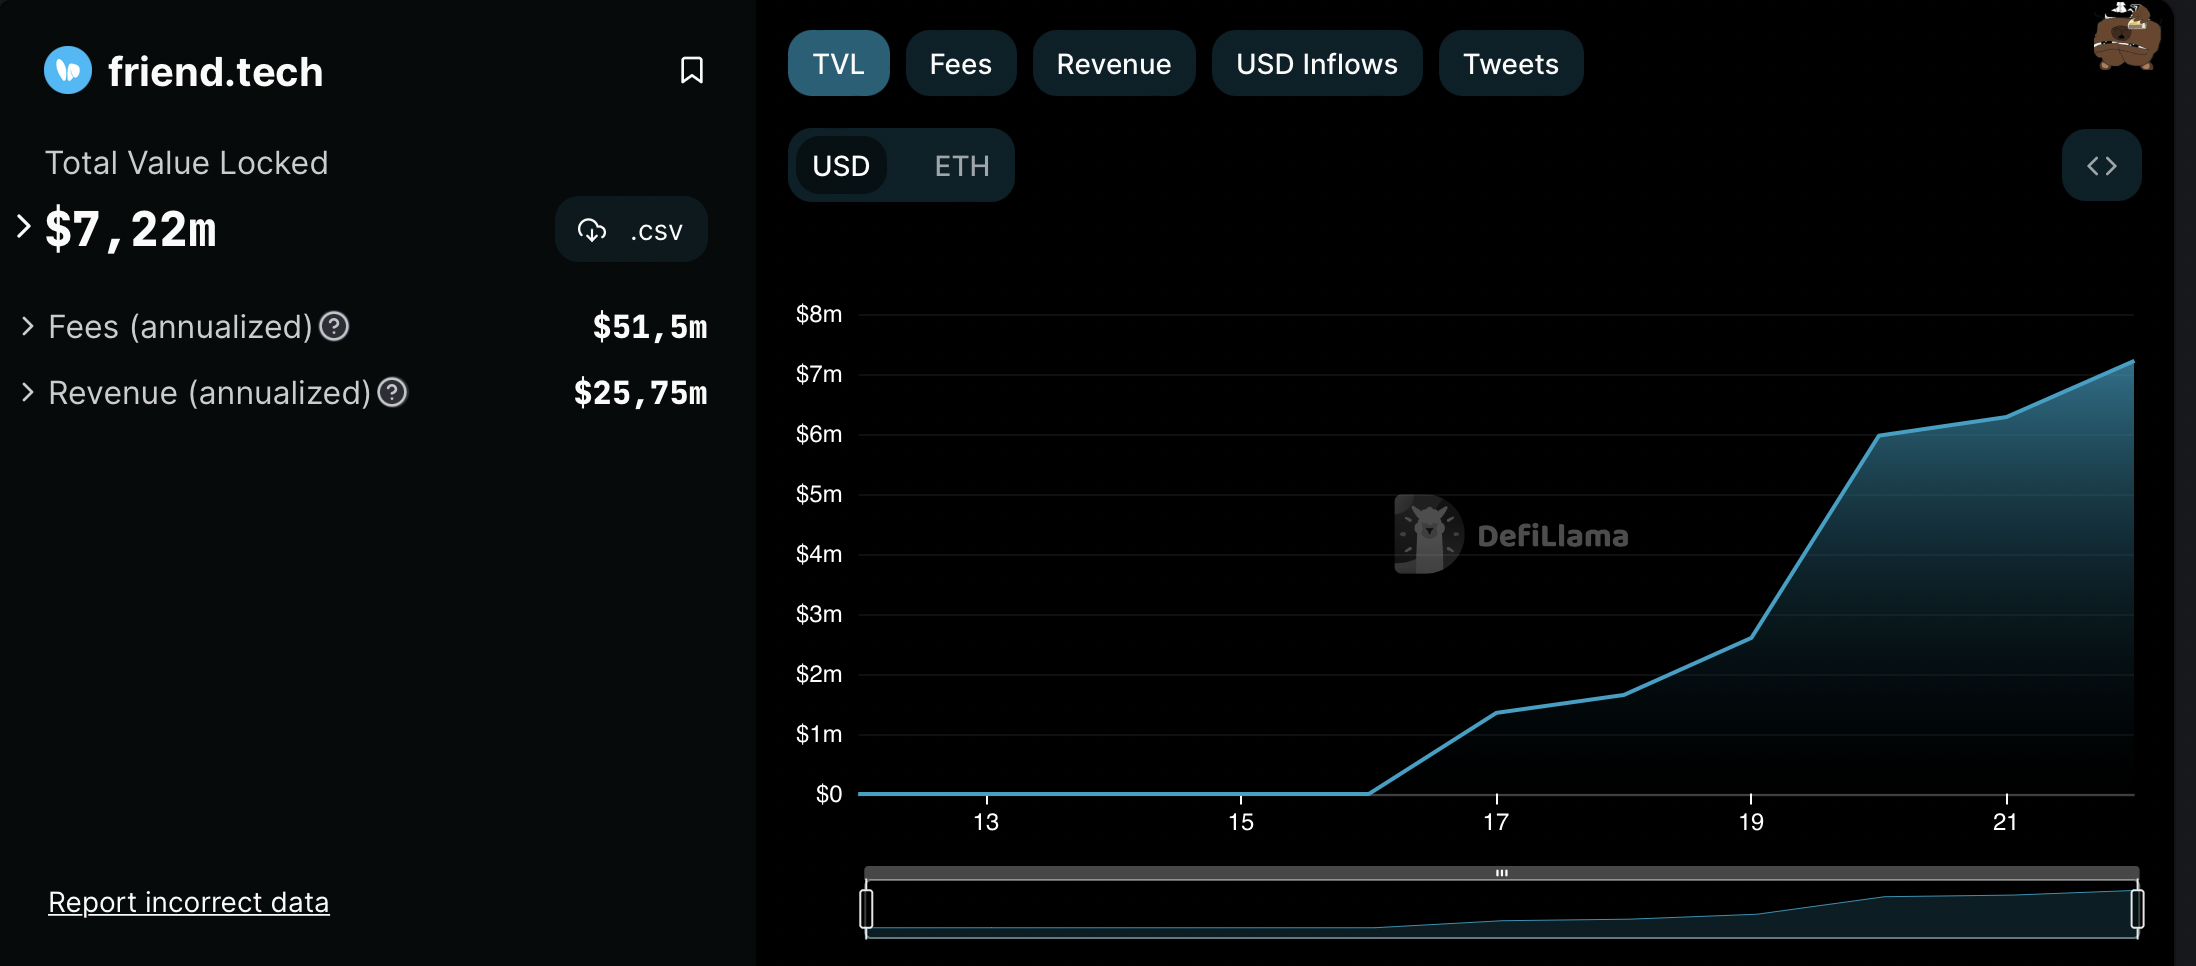
Task: Click the Total Value Locked label
Action: [187, 162]
